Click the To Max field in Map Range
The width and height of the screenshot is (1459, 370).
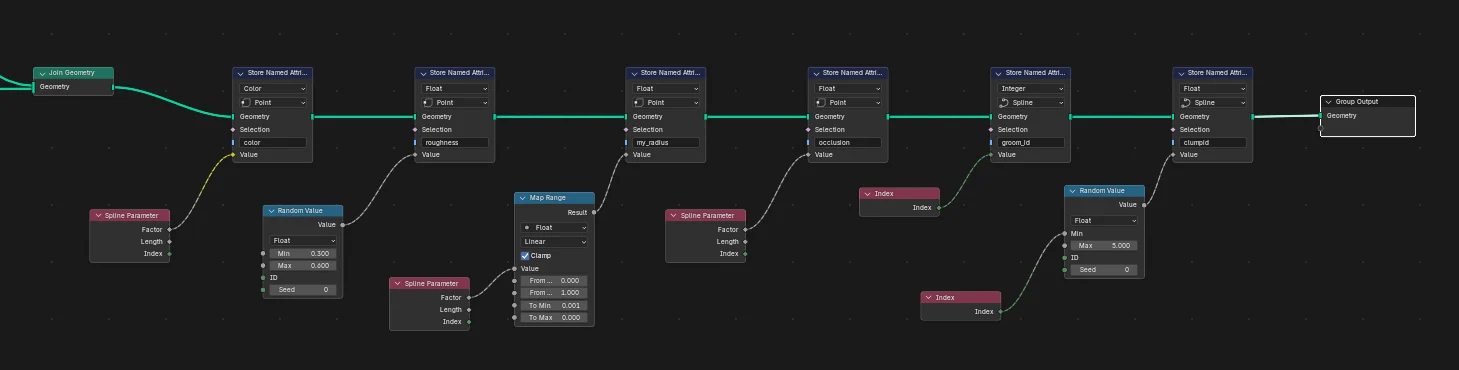pos(554,318)
